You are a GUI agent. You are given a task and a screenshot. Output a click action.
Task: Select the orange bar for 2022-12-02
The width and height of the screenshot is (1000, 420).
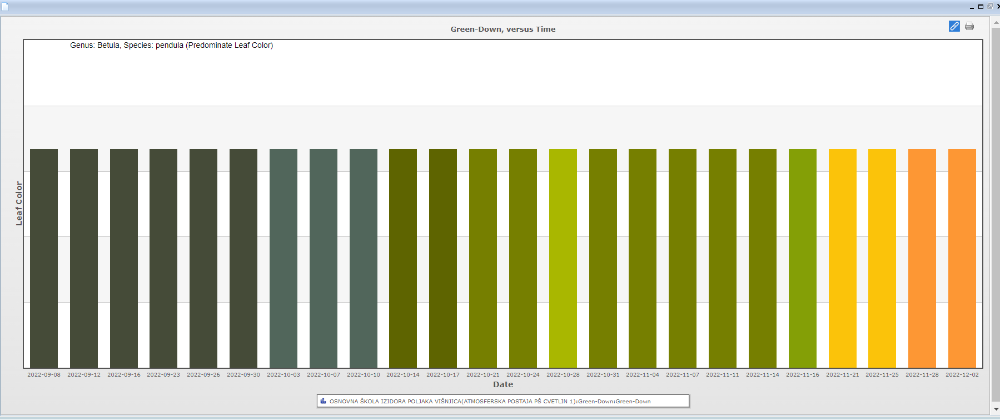click(962, 258)
